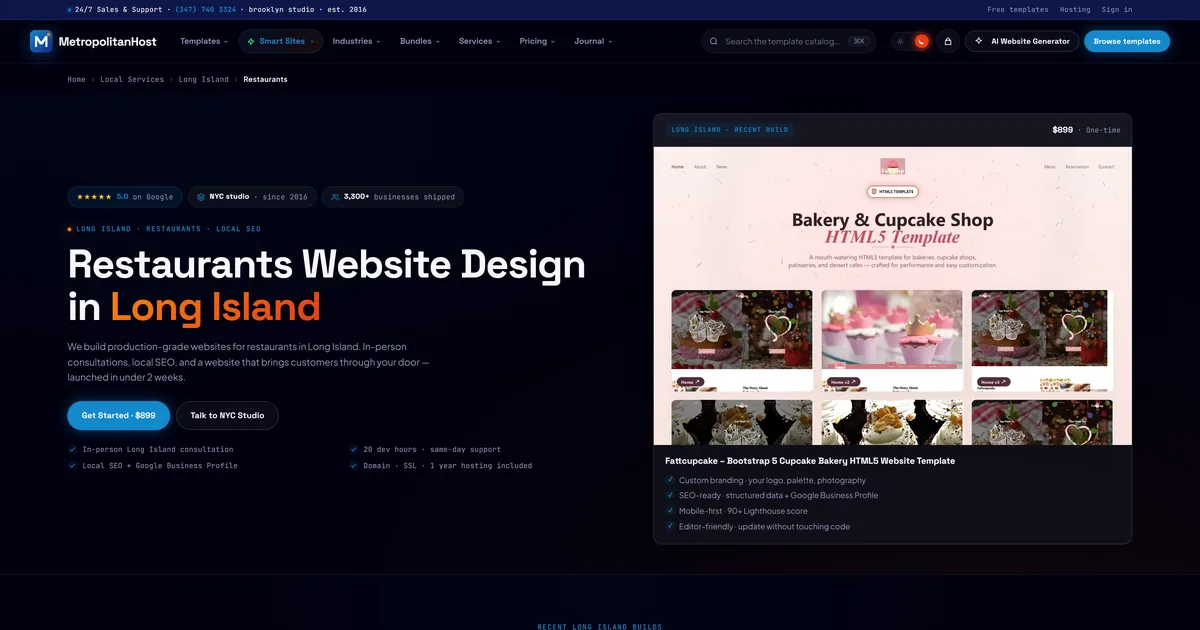Click checkmark beside SEO-ready structured data

pos(670,495)
